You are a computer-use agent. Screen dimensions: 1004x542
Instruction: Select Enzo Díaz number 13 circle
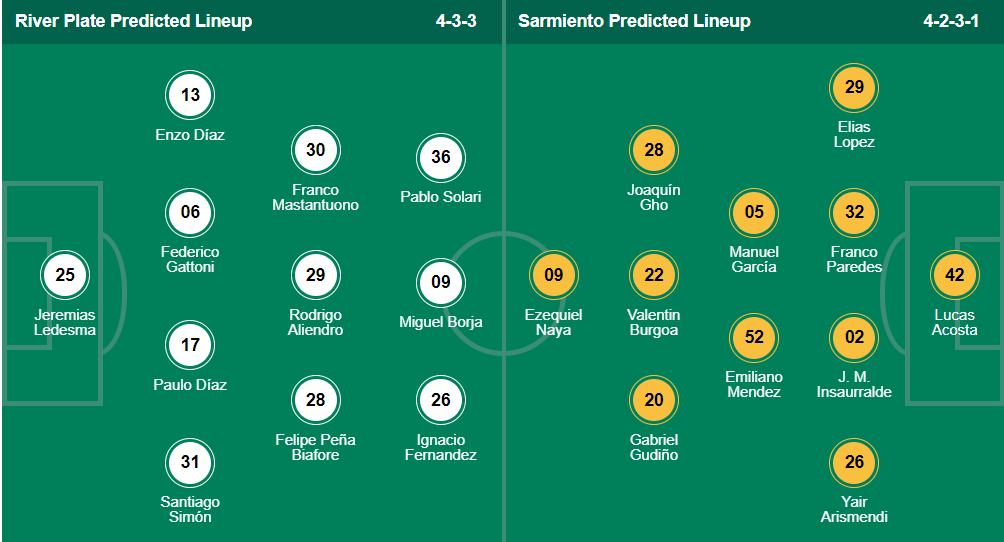[190, 96]
